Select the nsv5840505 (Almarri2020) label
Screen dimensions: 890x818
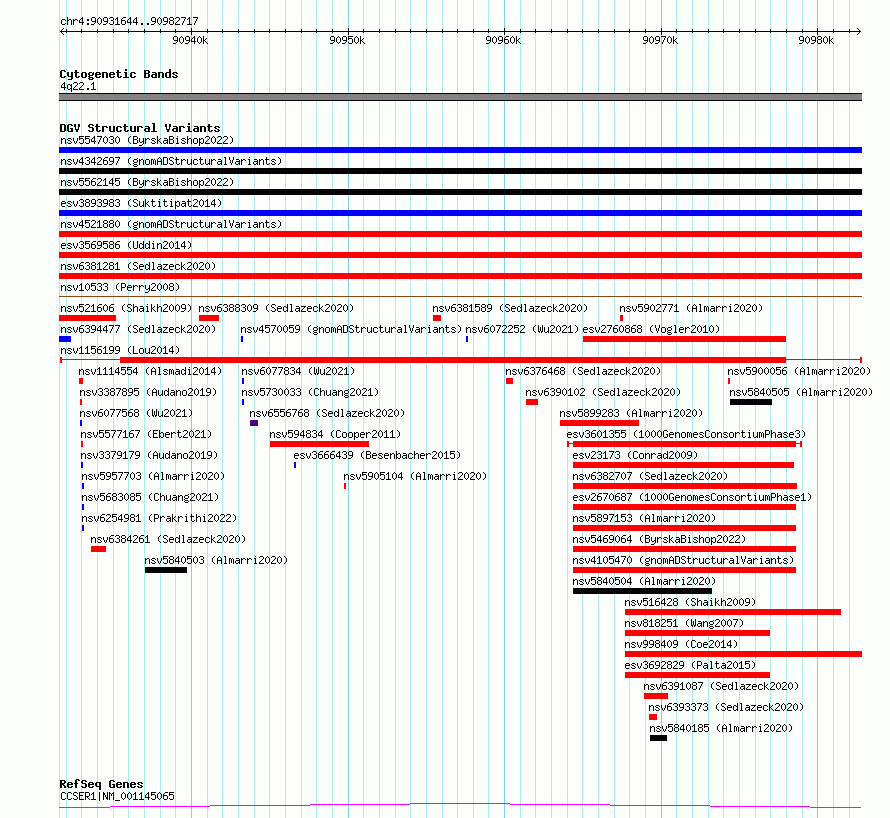point(801,392)
